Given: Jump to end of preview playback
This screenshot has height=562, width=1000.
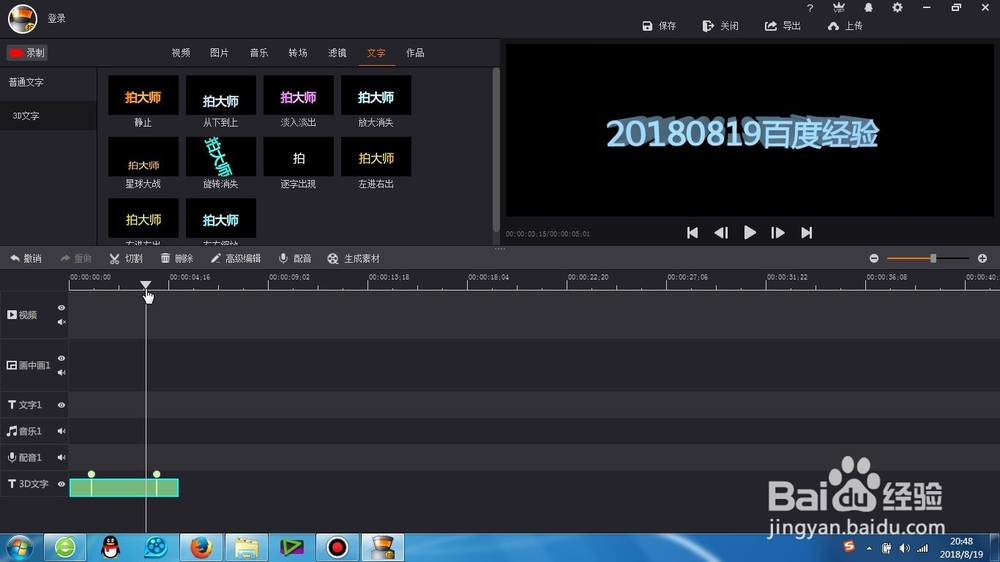Looking at the screenshot, I should tap(807, 233).
